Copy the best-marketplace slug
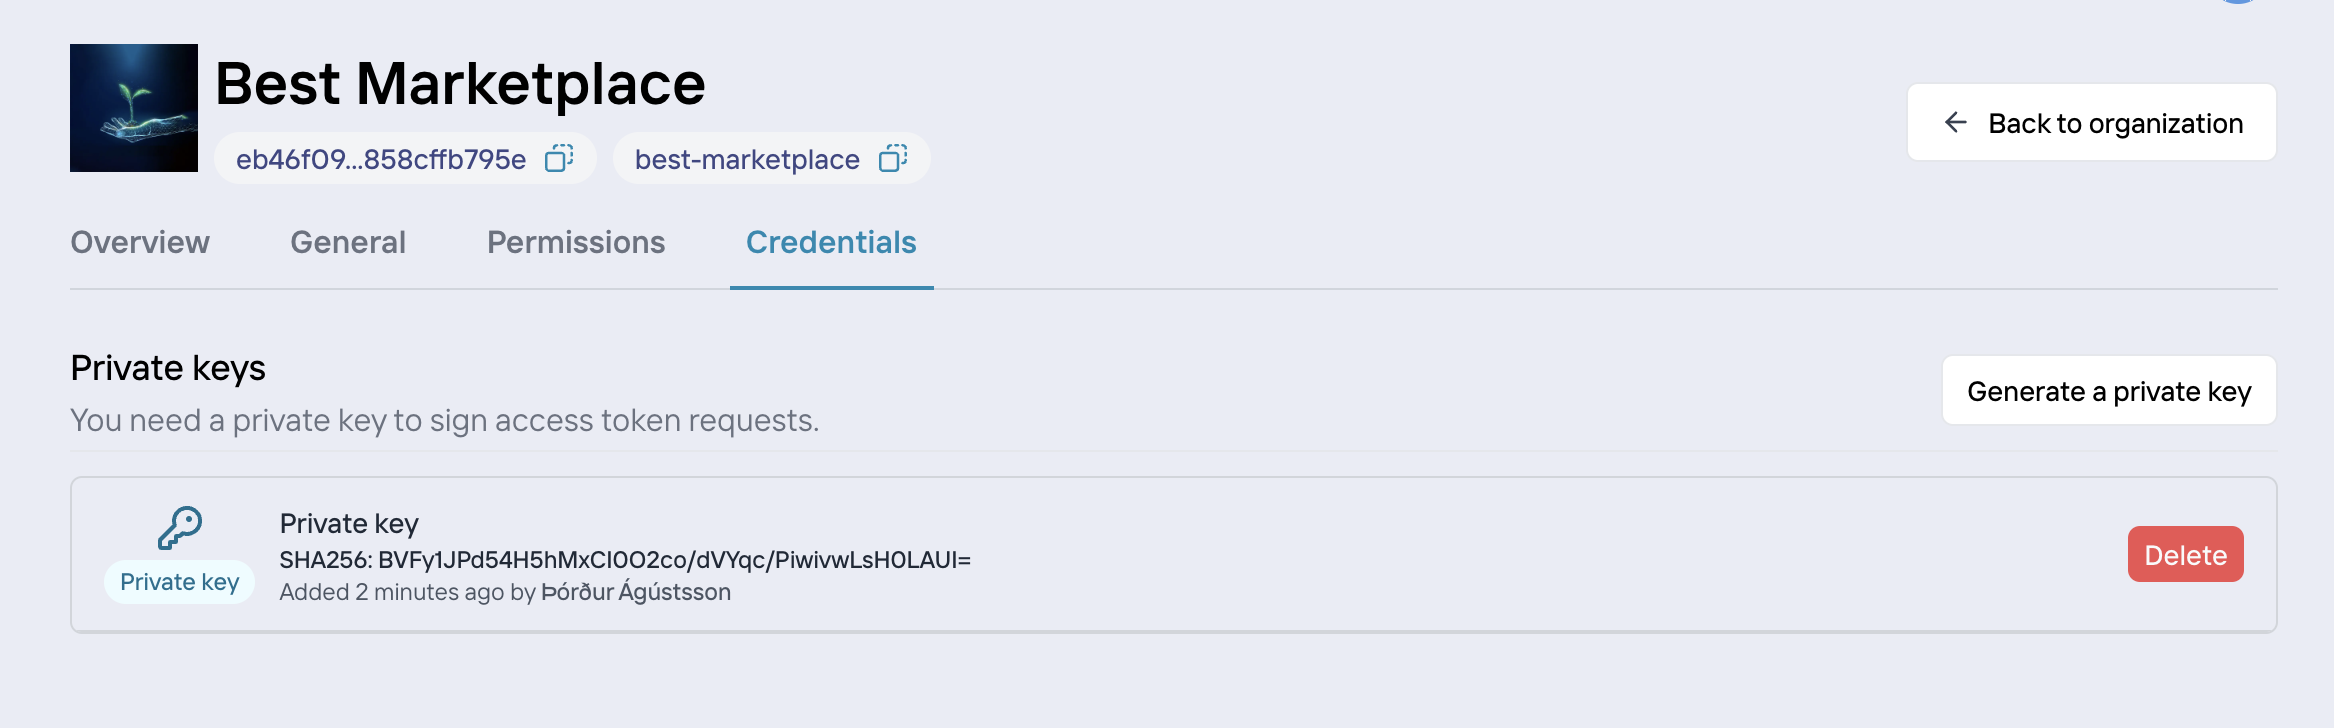The height and width of the screenshot is (728, 2334). click(x=893, y=158)
